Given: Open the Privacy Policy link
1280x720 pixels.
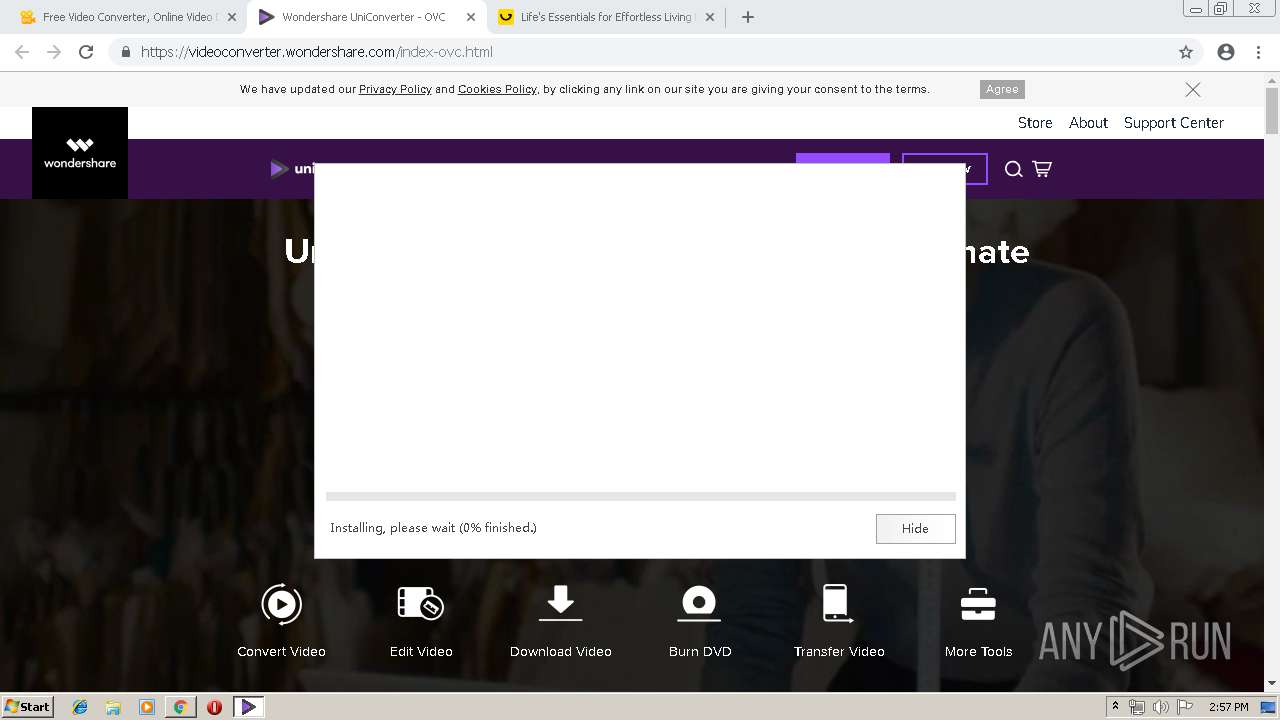Looking at the screenshot, I should point(395,89).
